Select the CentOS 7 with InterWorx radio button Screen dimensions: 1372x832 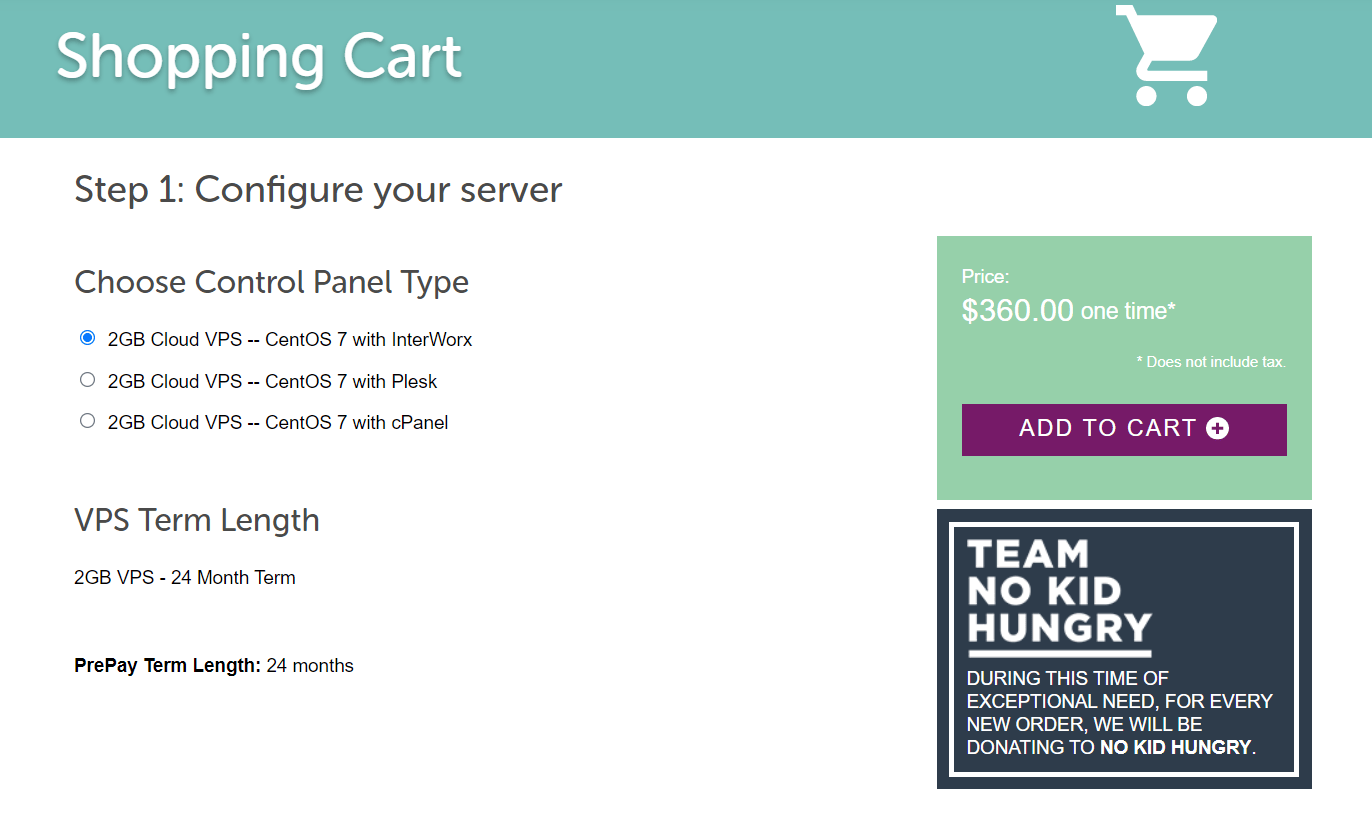click(x=87, y=338)
